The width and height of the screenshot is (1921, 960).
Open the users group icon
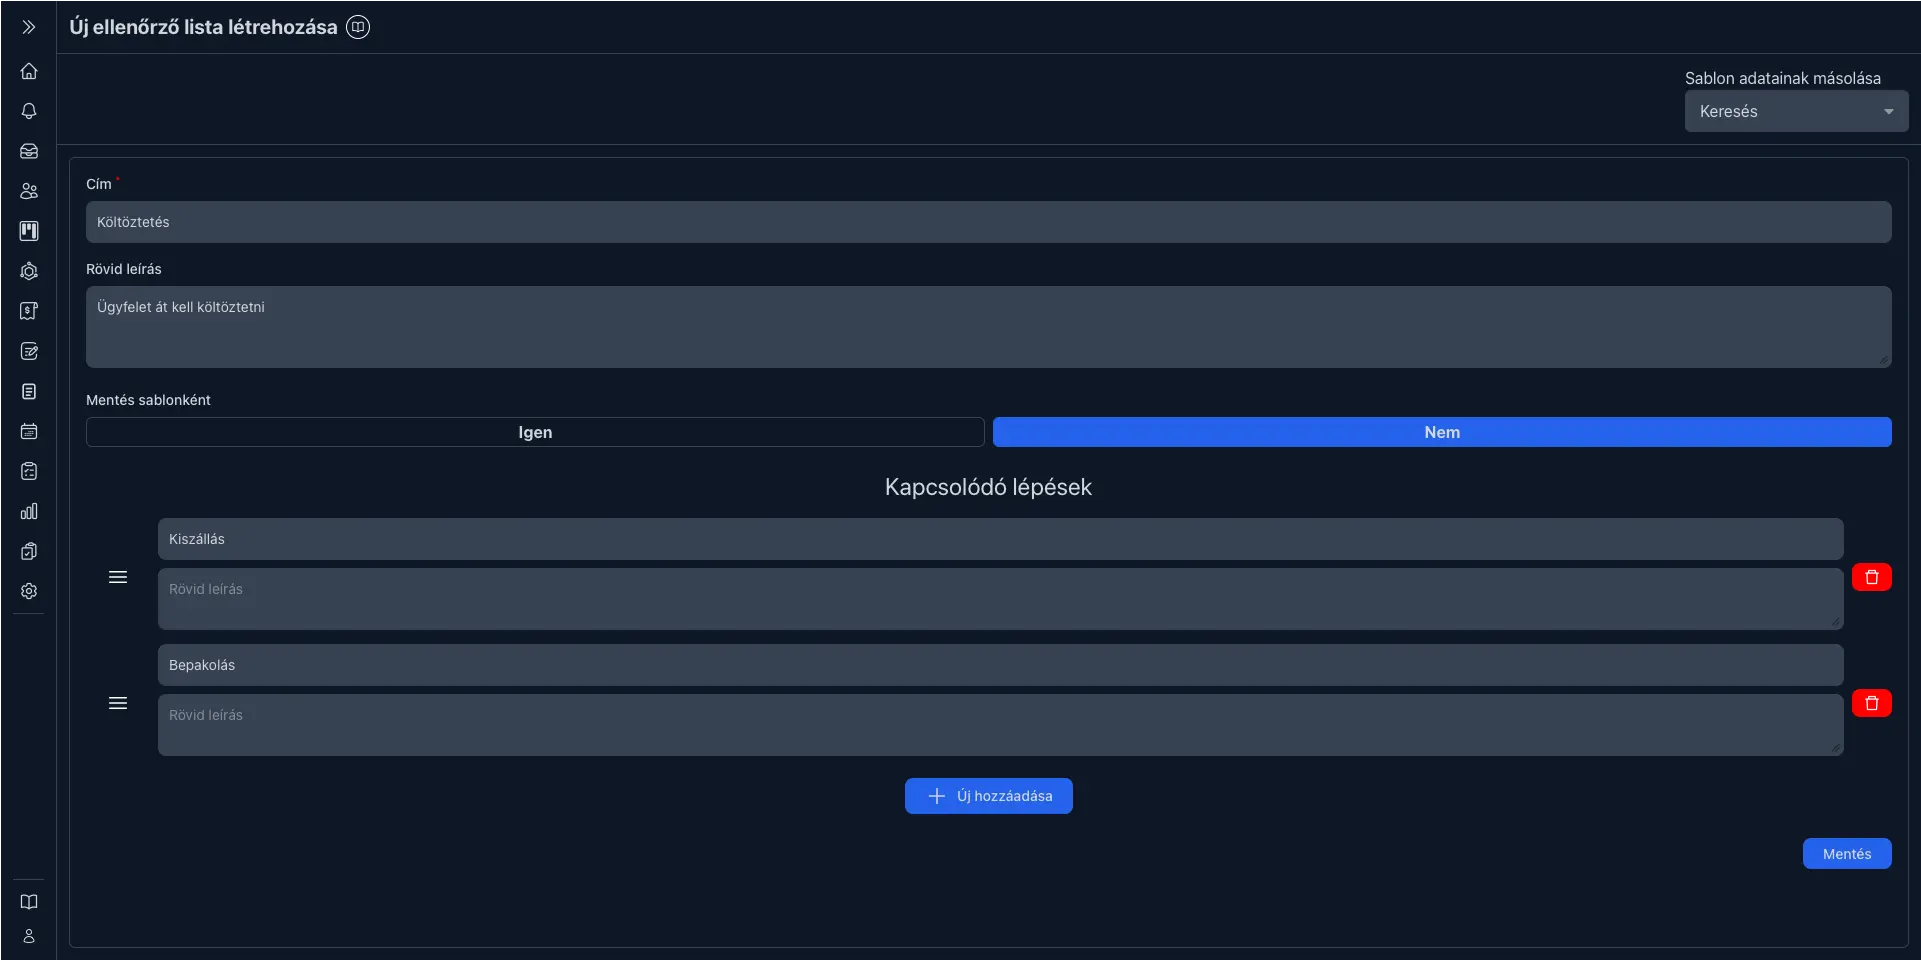click(29, 191)
